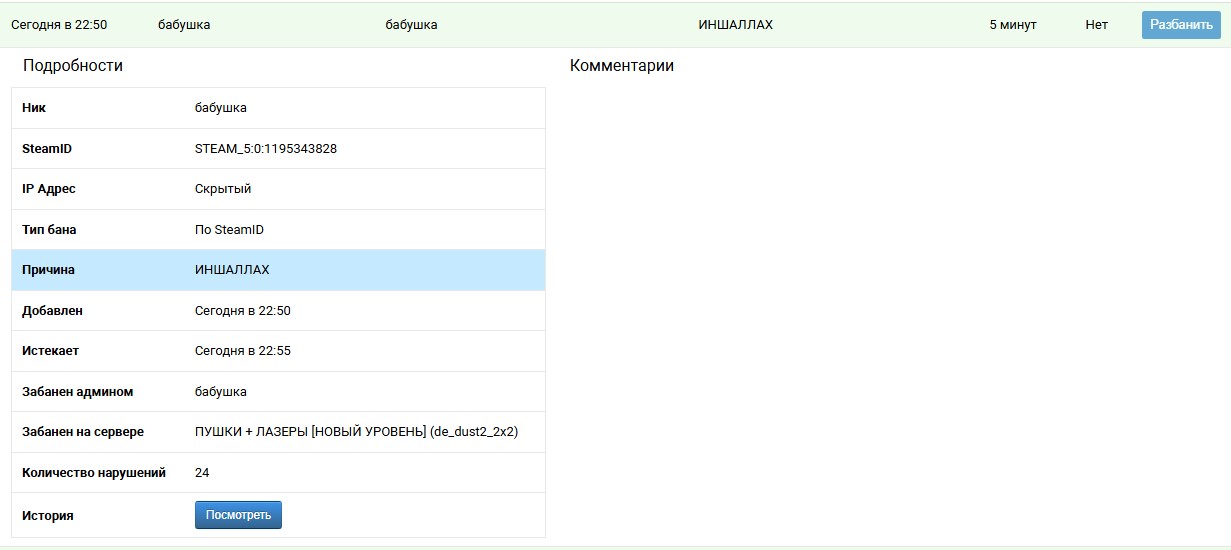Click the Количество нарушений label
Image resolution: width=1231 pixels, height=550 pixels.
coord(94,473)
